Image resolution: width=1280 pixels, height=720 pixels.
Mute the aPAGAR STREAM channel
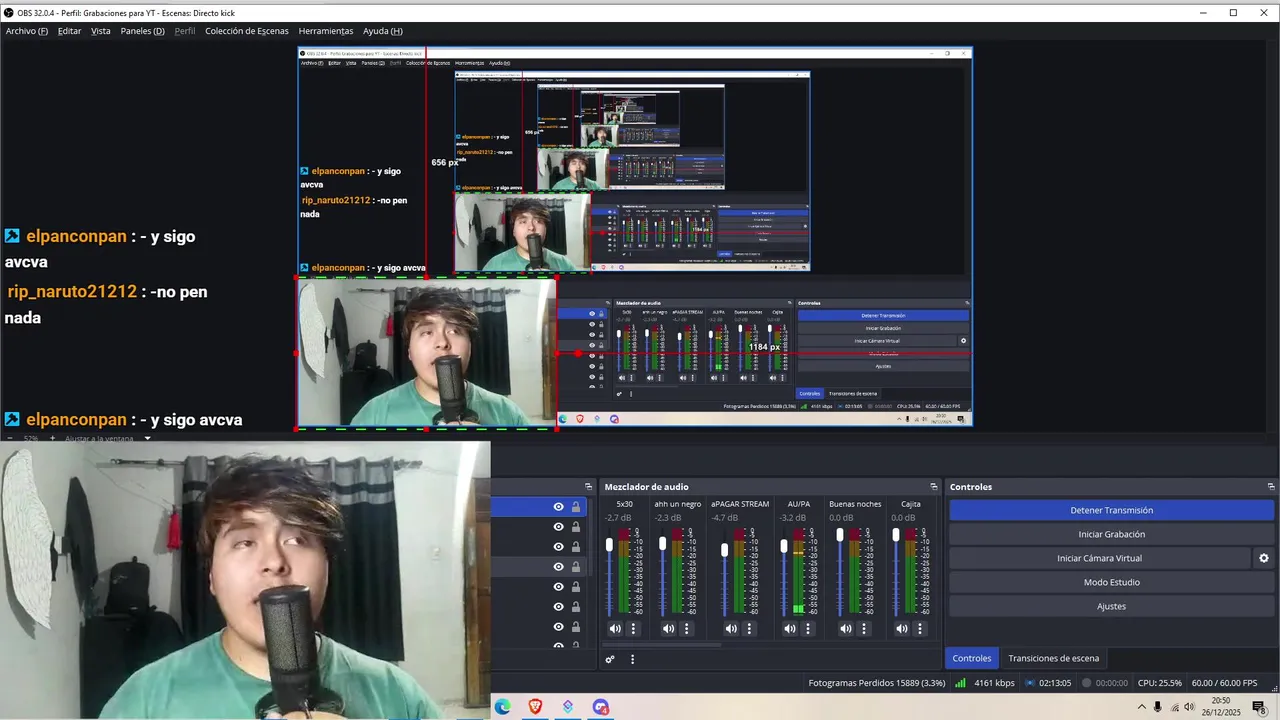click(x=731, y=629)
